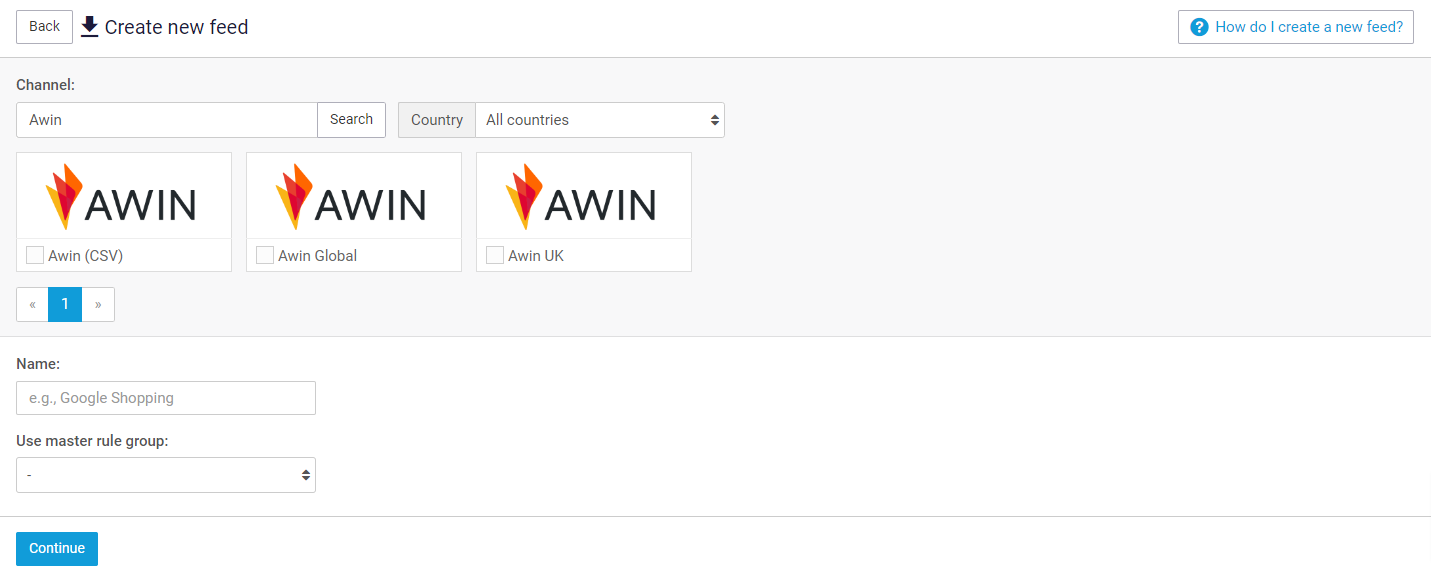Open How do I create a new feed link
The image size is (1431, 580).
point(1296,27)
